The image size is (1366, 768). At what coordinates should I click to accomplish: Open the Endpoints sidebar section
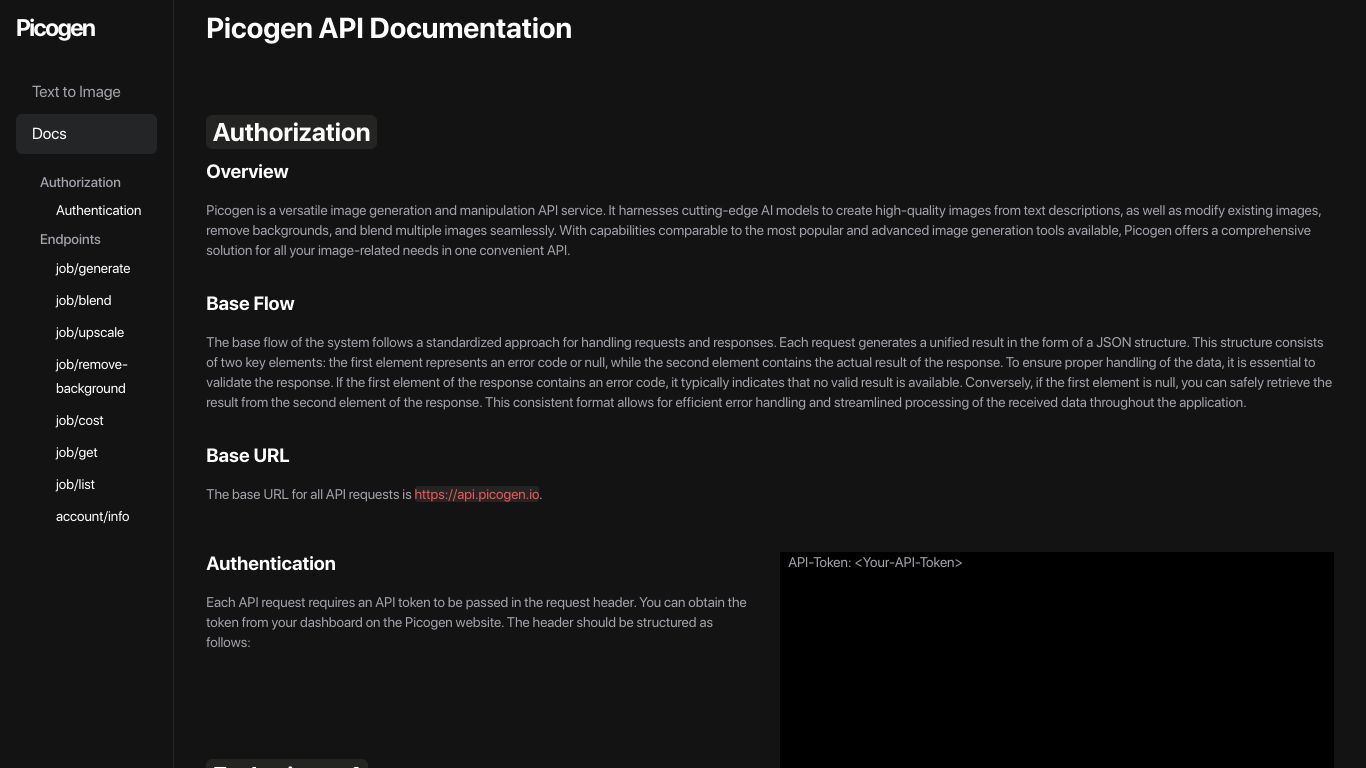(70, 239)
